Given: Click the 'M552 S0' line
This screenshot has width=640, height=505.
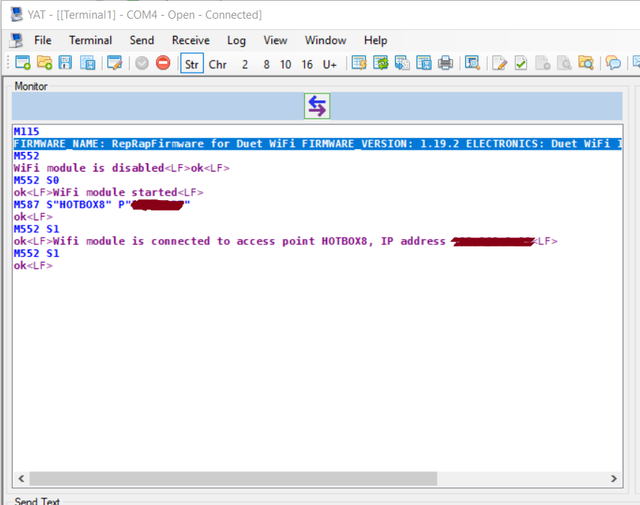Looking at the screenshot, I should coord(36,180).
